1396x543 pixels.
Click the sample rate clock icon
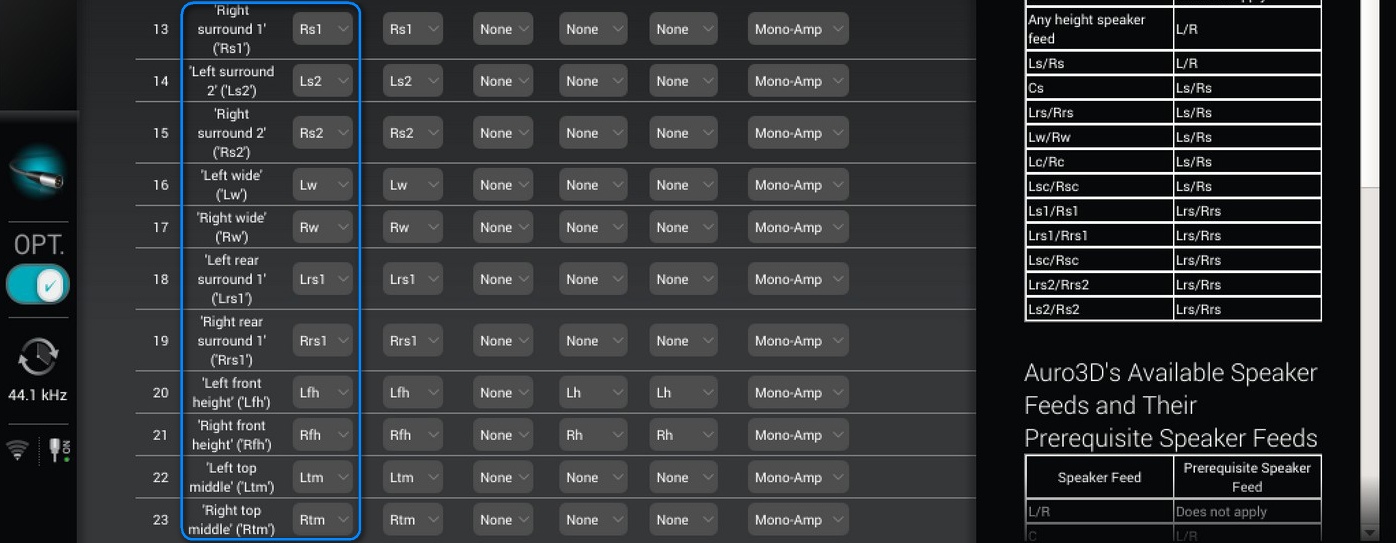pos(37,357)
